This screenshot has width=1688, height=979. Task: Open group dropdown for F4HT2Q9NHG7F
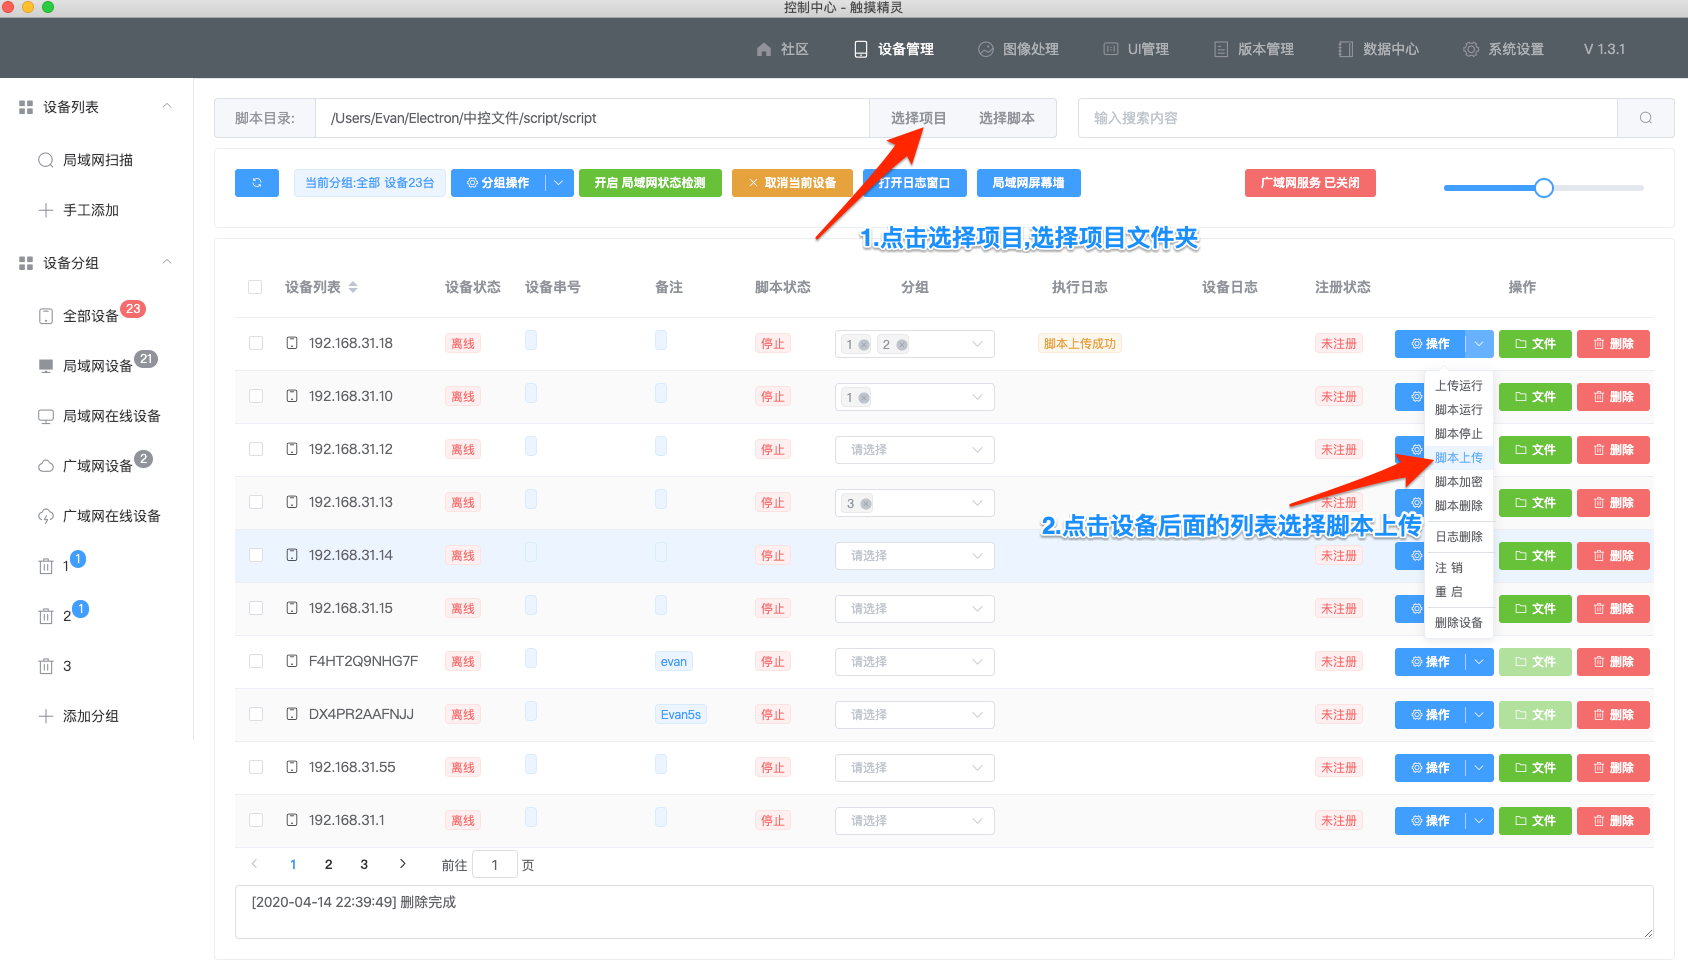(915, 662)
